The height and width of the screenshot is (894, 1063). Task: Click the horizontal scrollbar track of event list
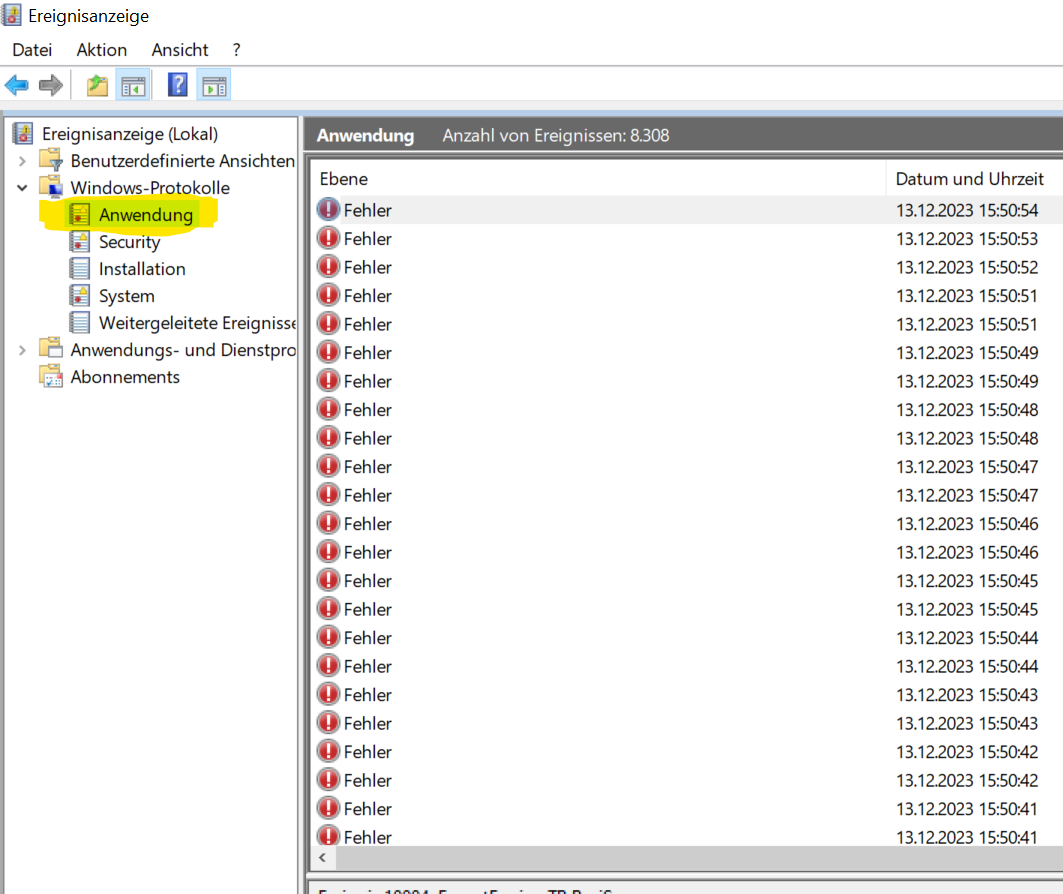click(x=698, y=858)
